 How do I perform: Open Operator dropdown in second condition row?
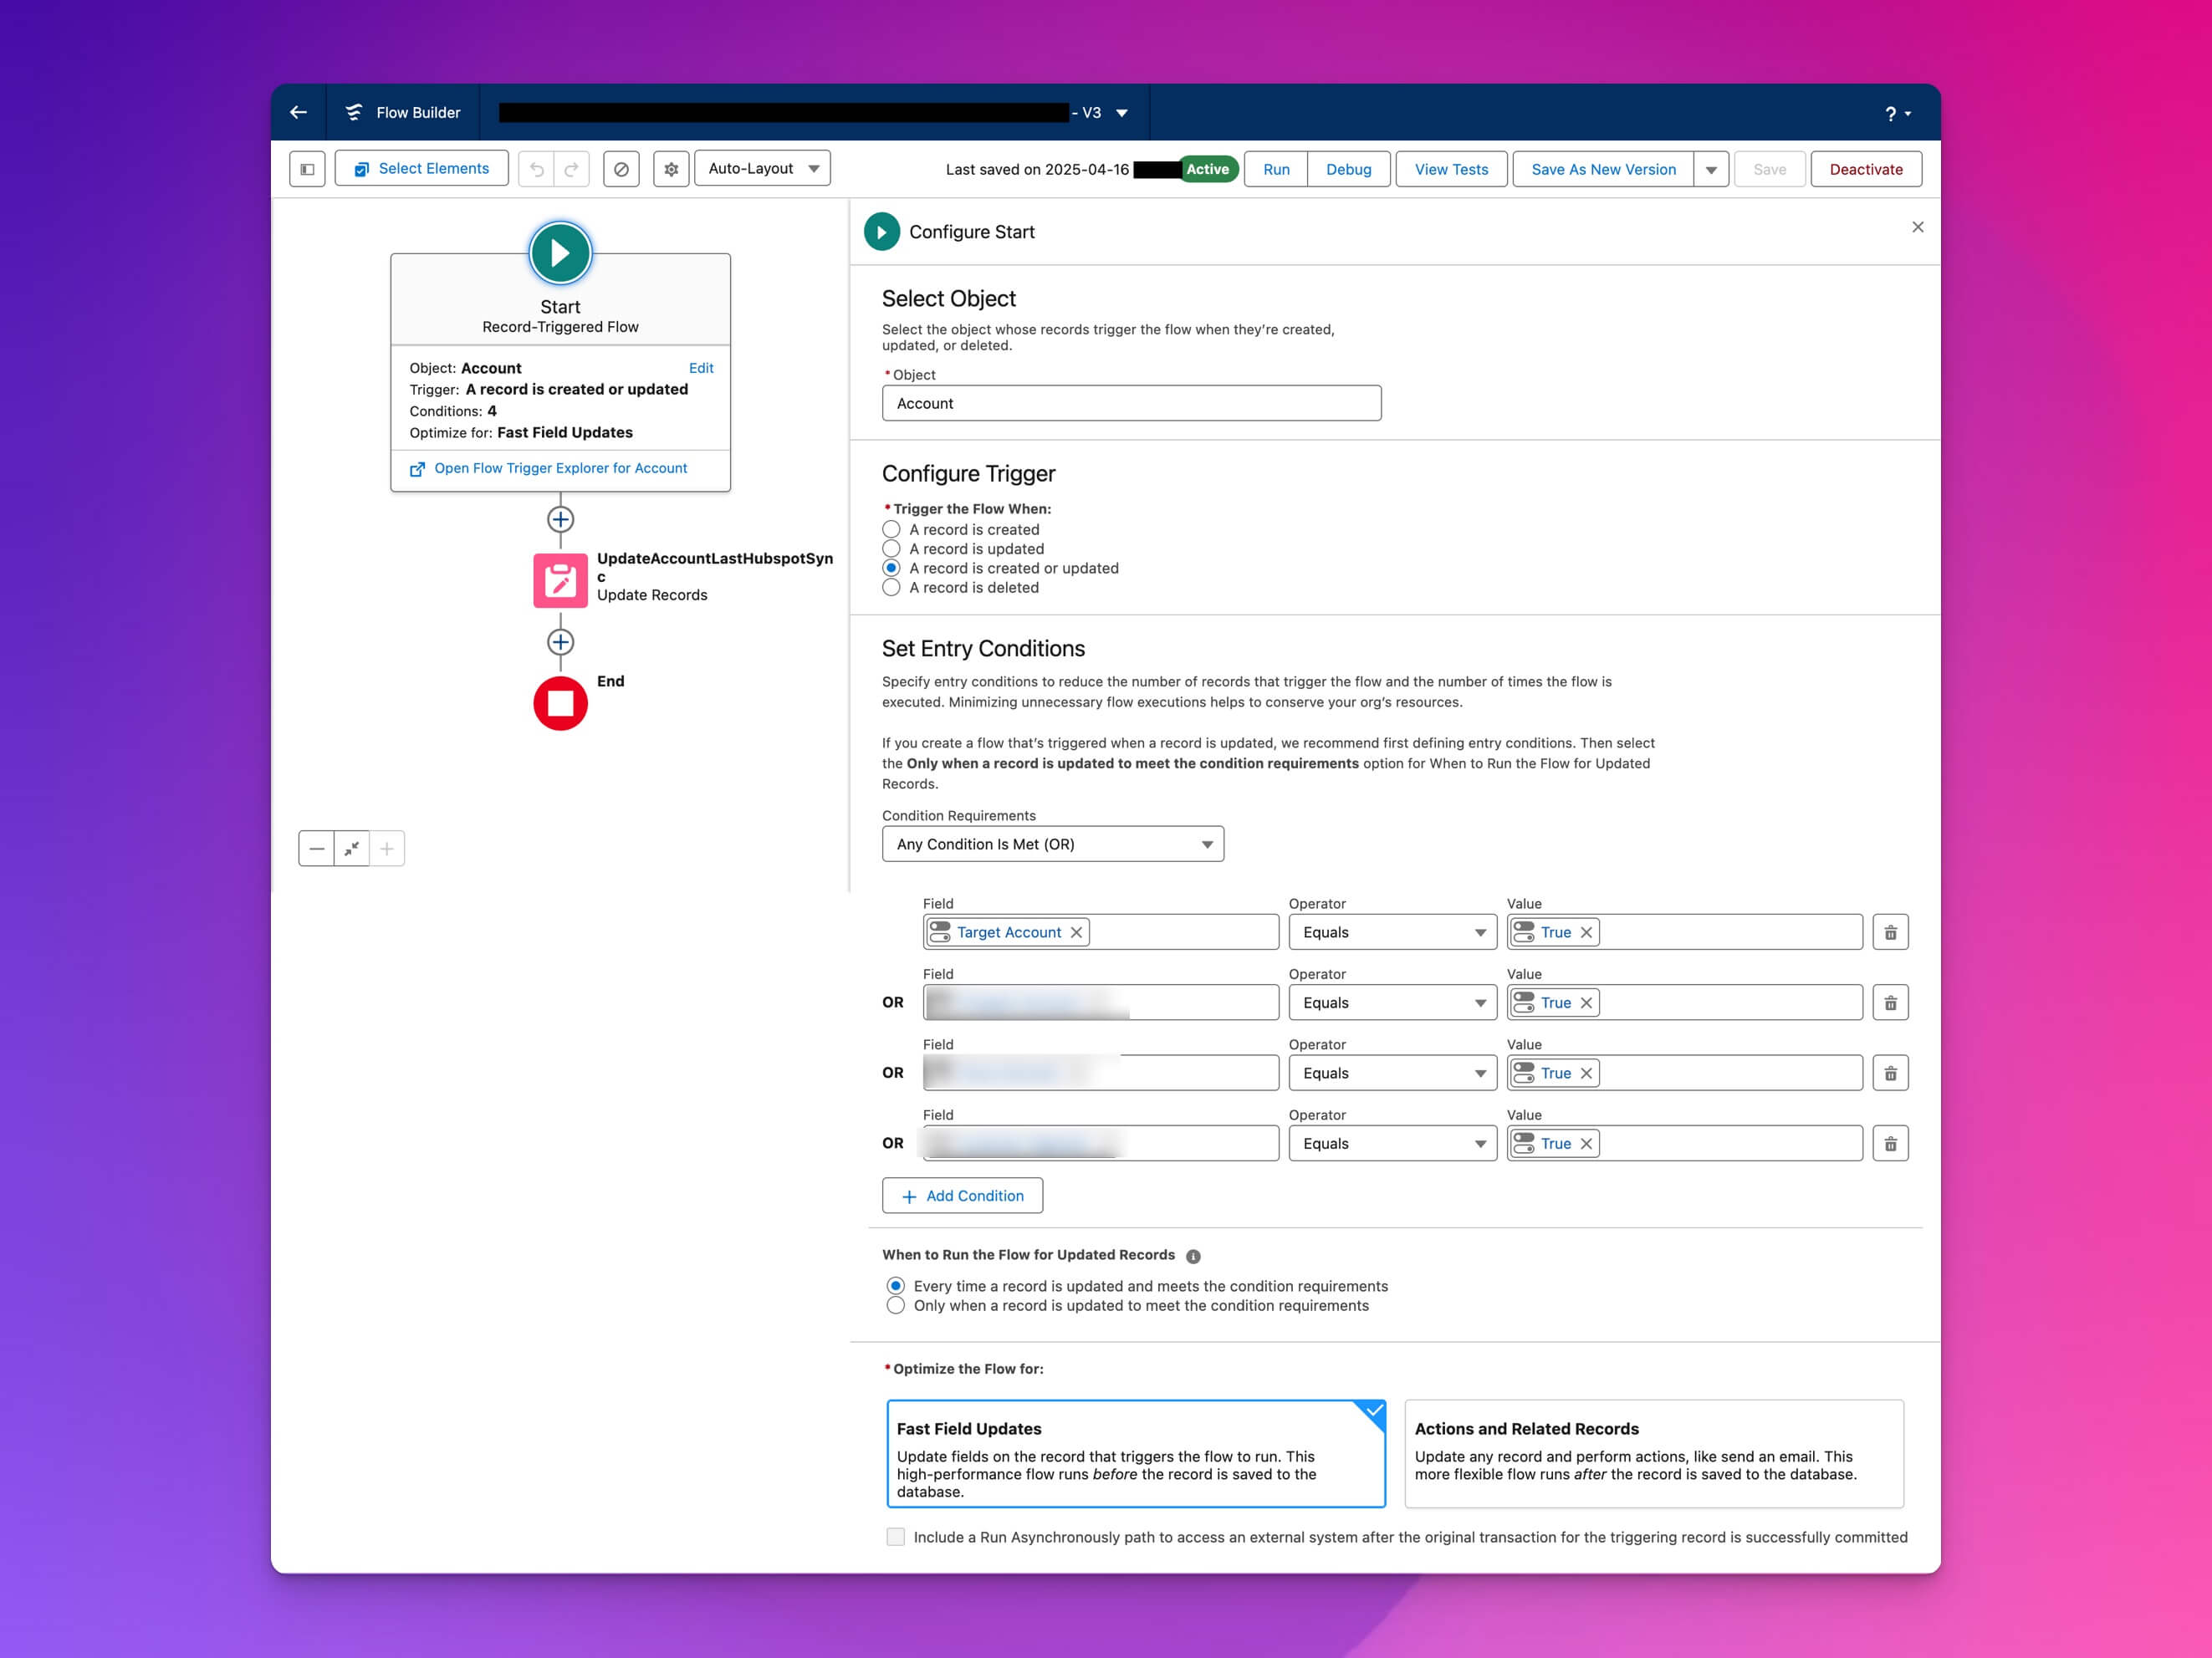click(x=1392, y=1002)
